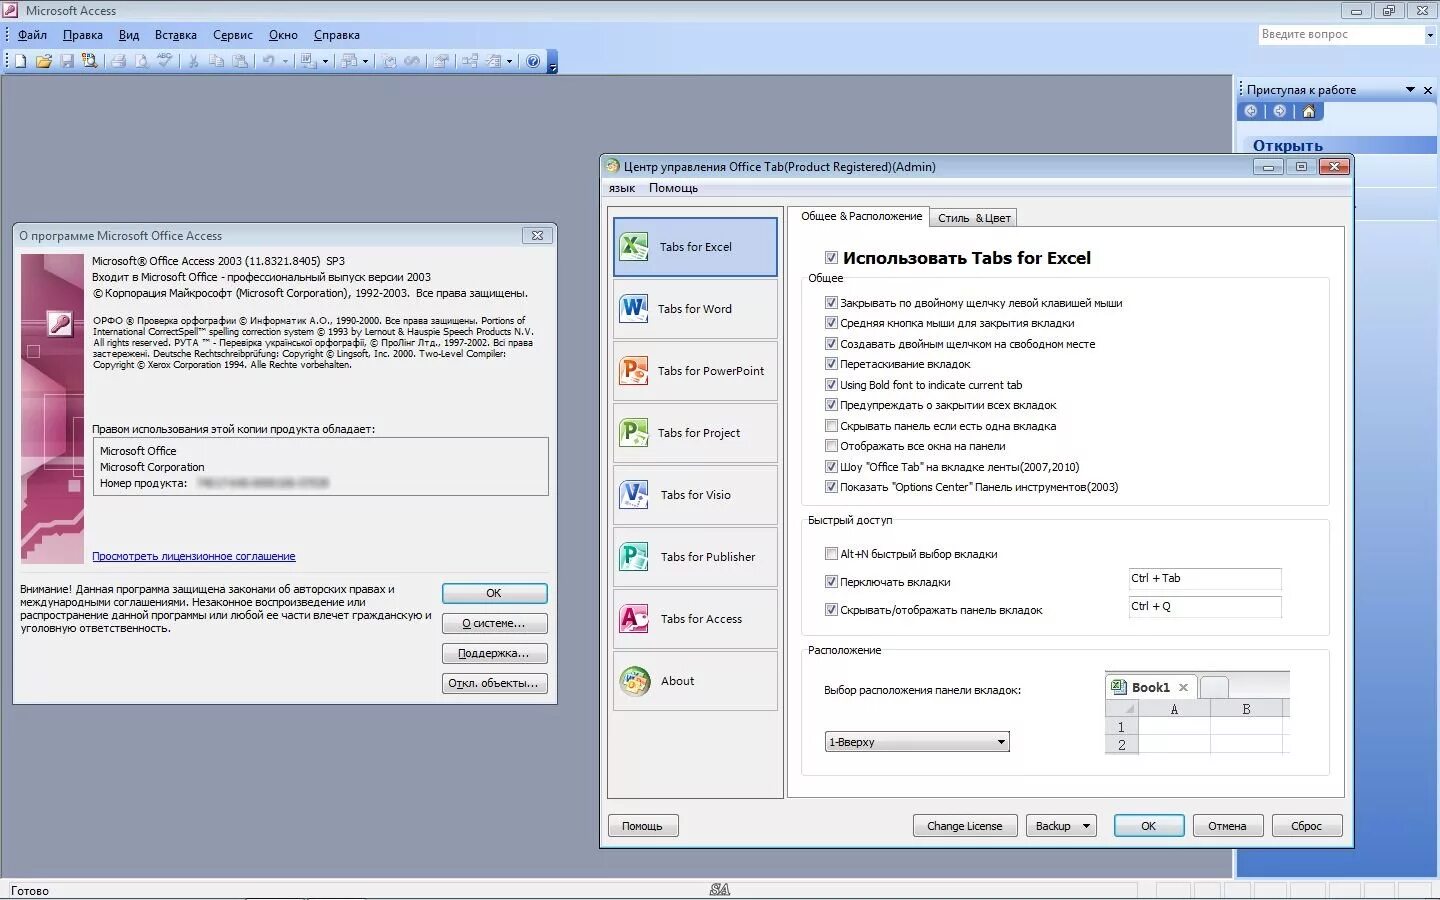Select Tabs for PowerPoint in sidebar
Viewport: 1440px width, 900px height.
[x=695, y=371]
